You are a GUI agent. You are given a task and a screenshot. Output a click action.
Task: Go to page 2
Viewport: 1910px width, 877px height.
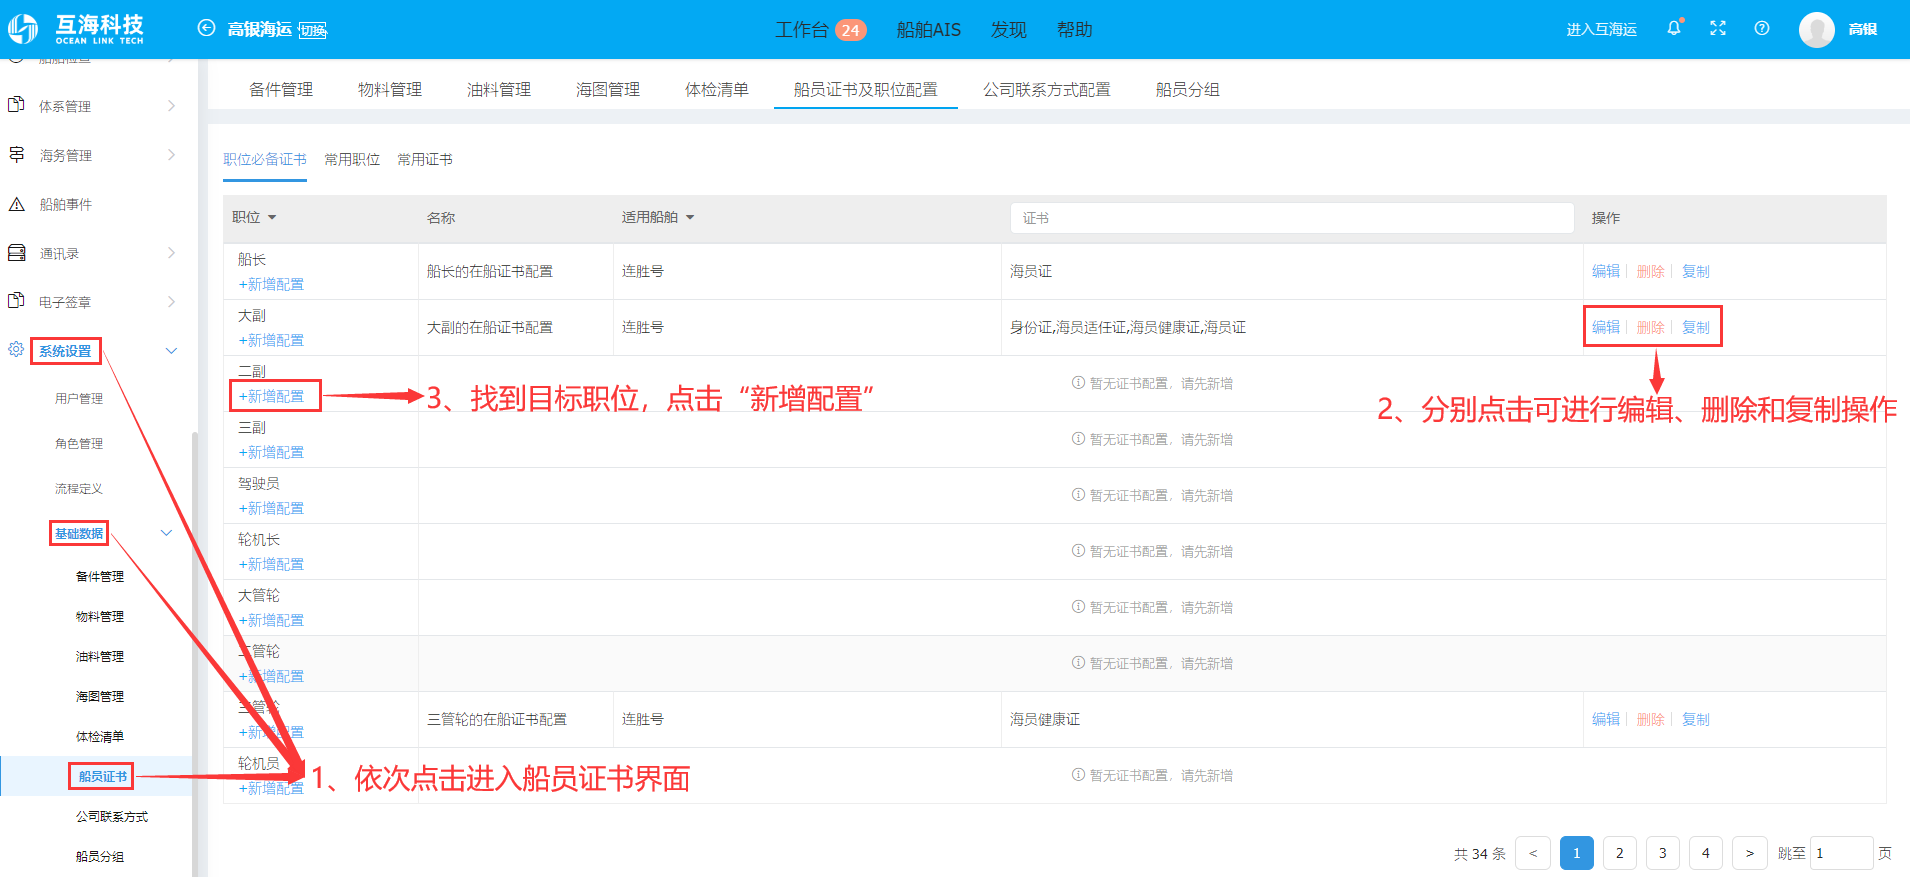coord(1619,853)
